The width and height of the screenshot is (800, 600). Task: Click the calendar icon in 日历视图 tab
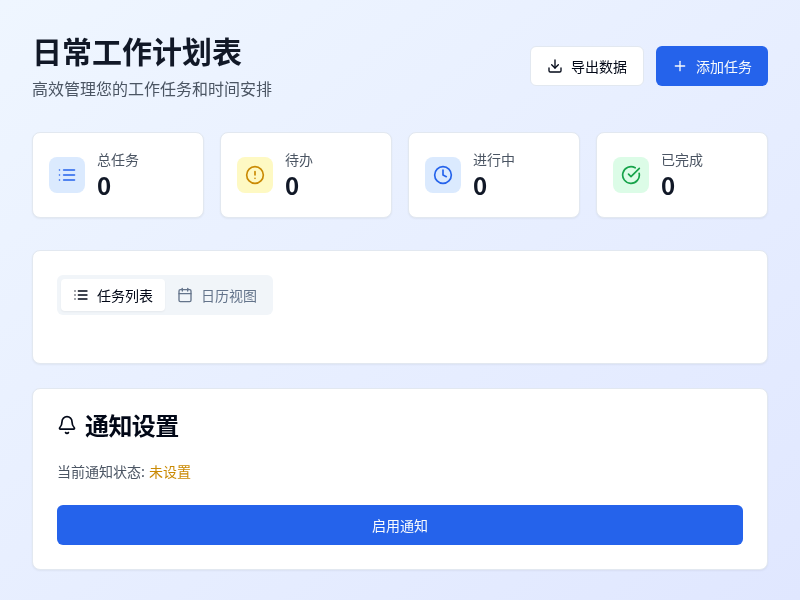185,295
